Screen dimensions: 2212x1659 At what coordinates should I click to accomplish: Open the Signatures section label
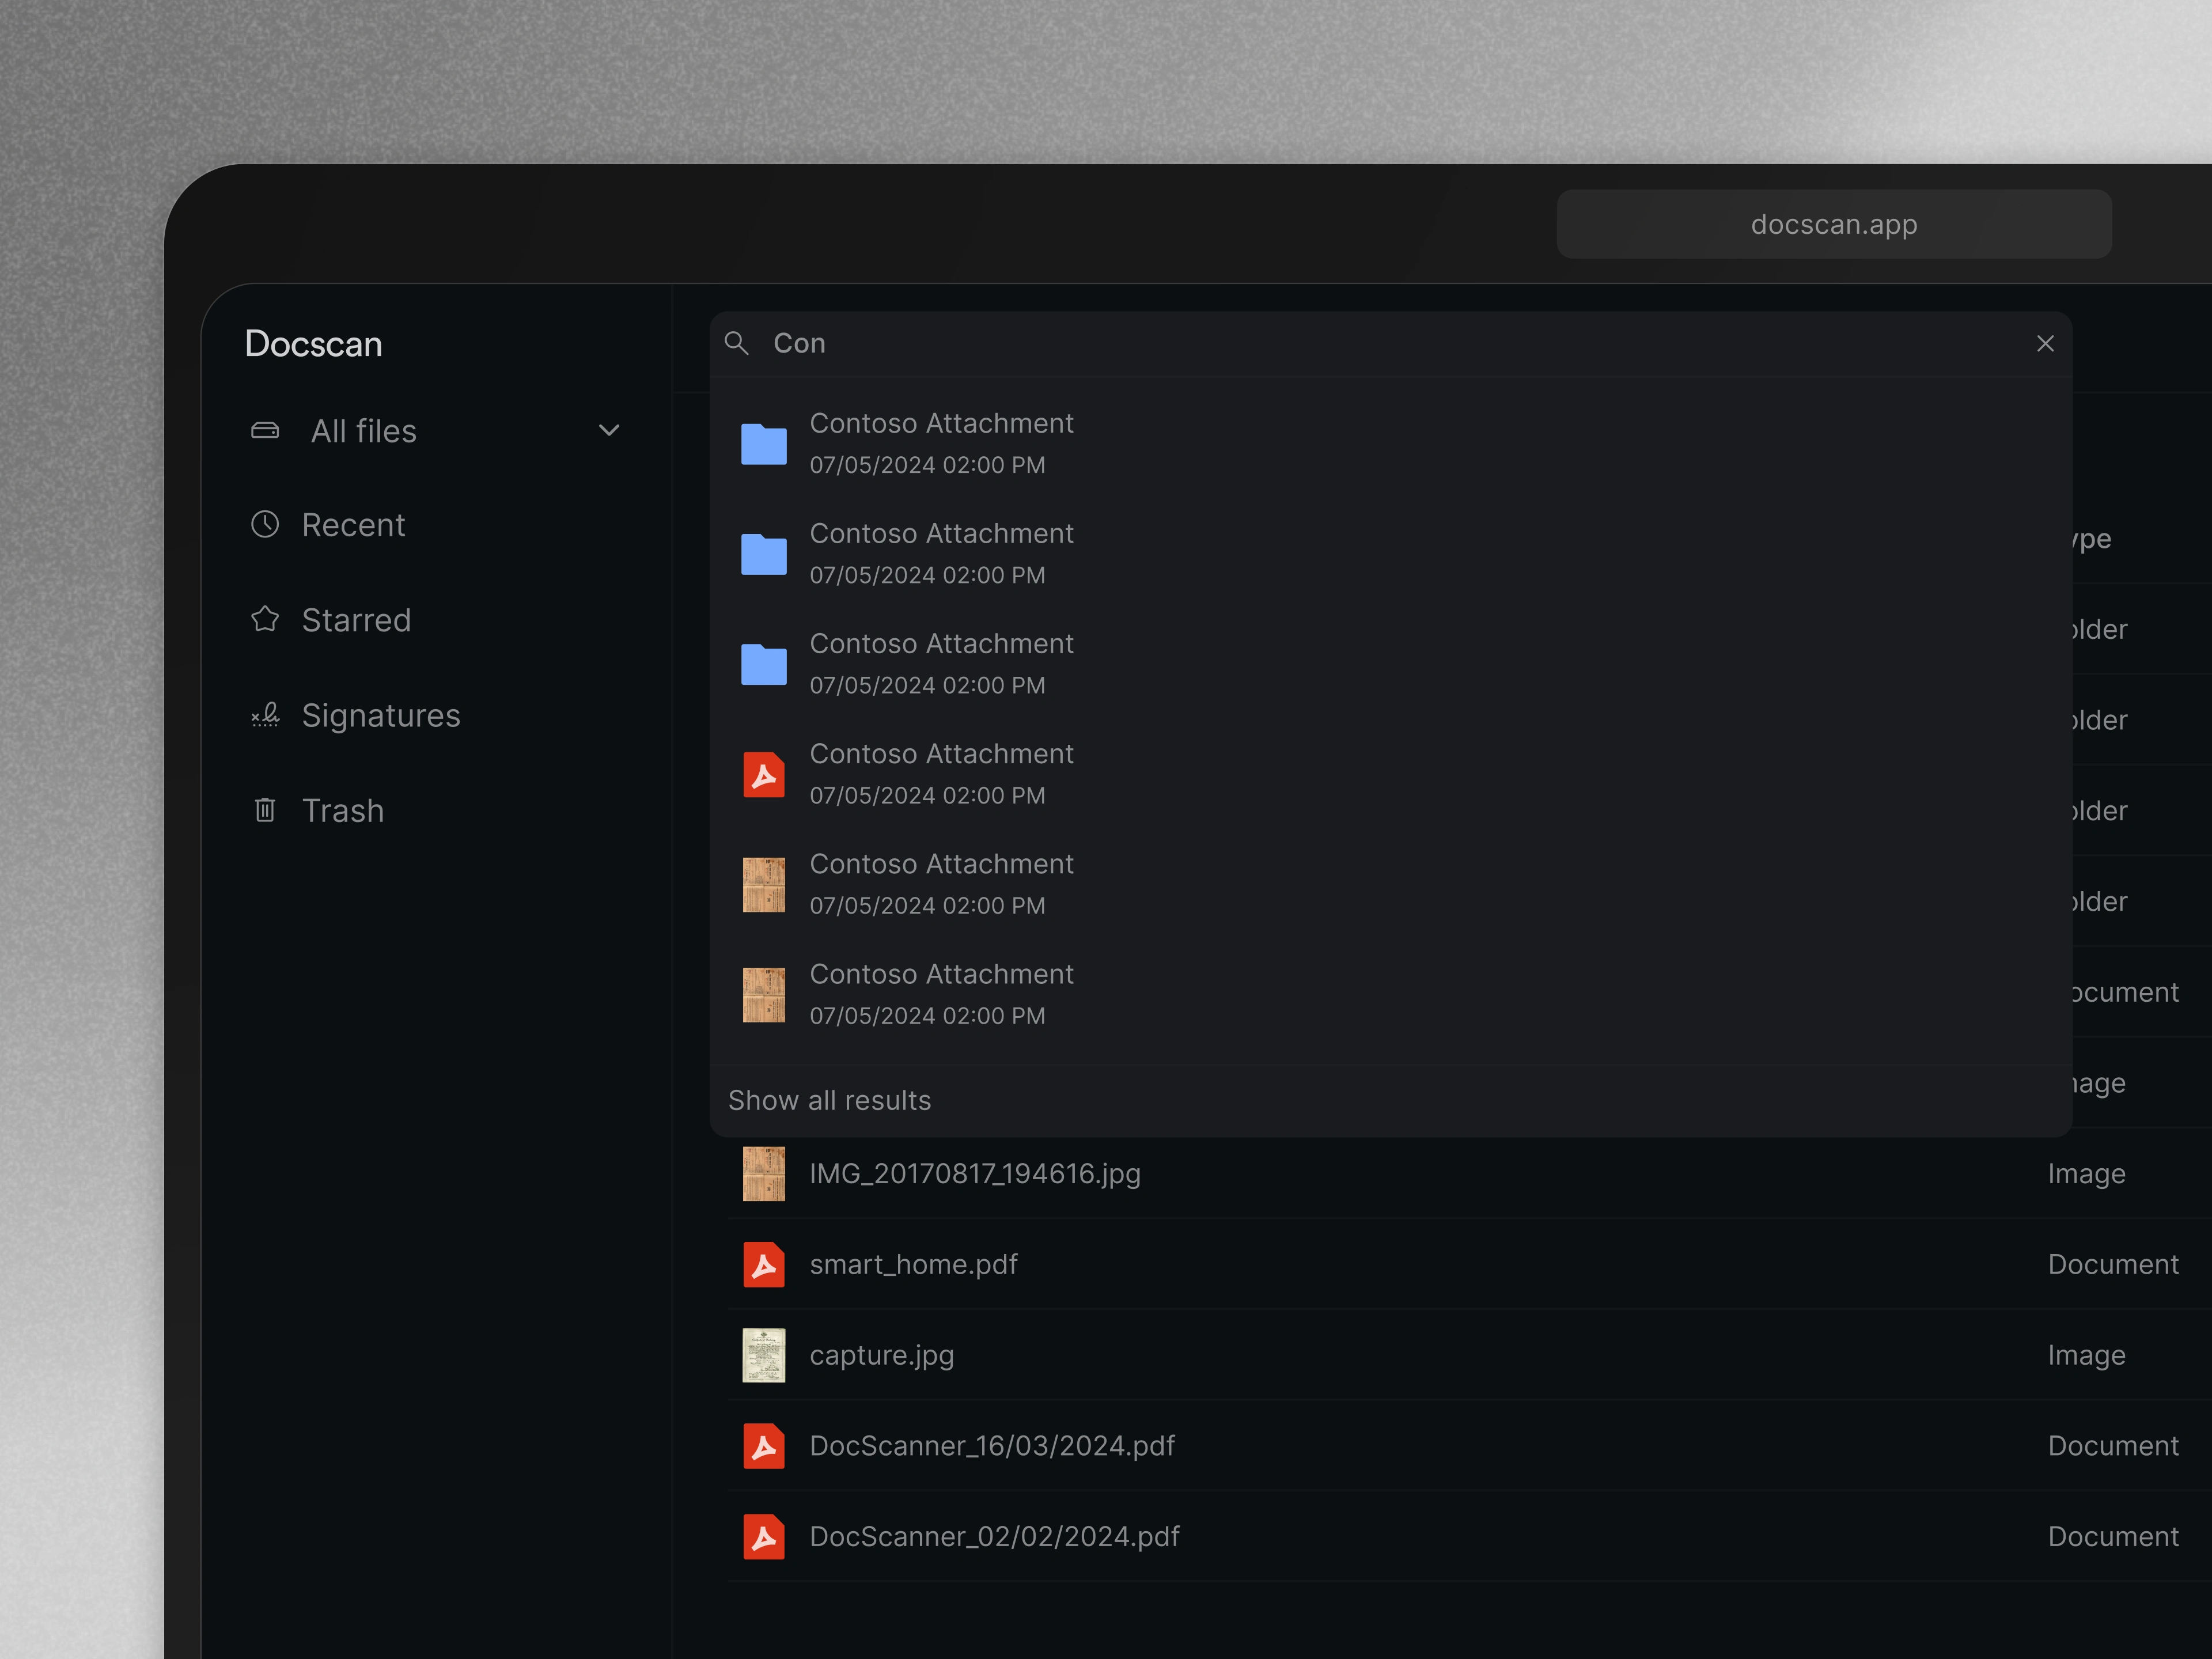(x=381, y=716)
